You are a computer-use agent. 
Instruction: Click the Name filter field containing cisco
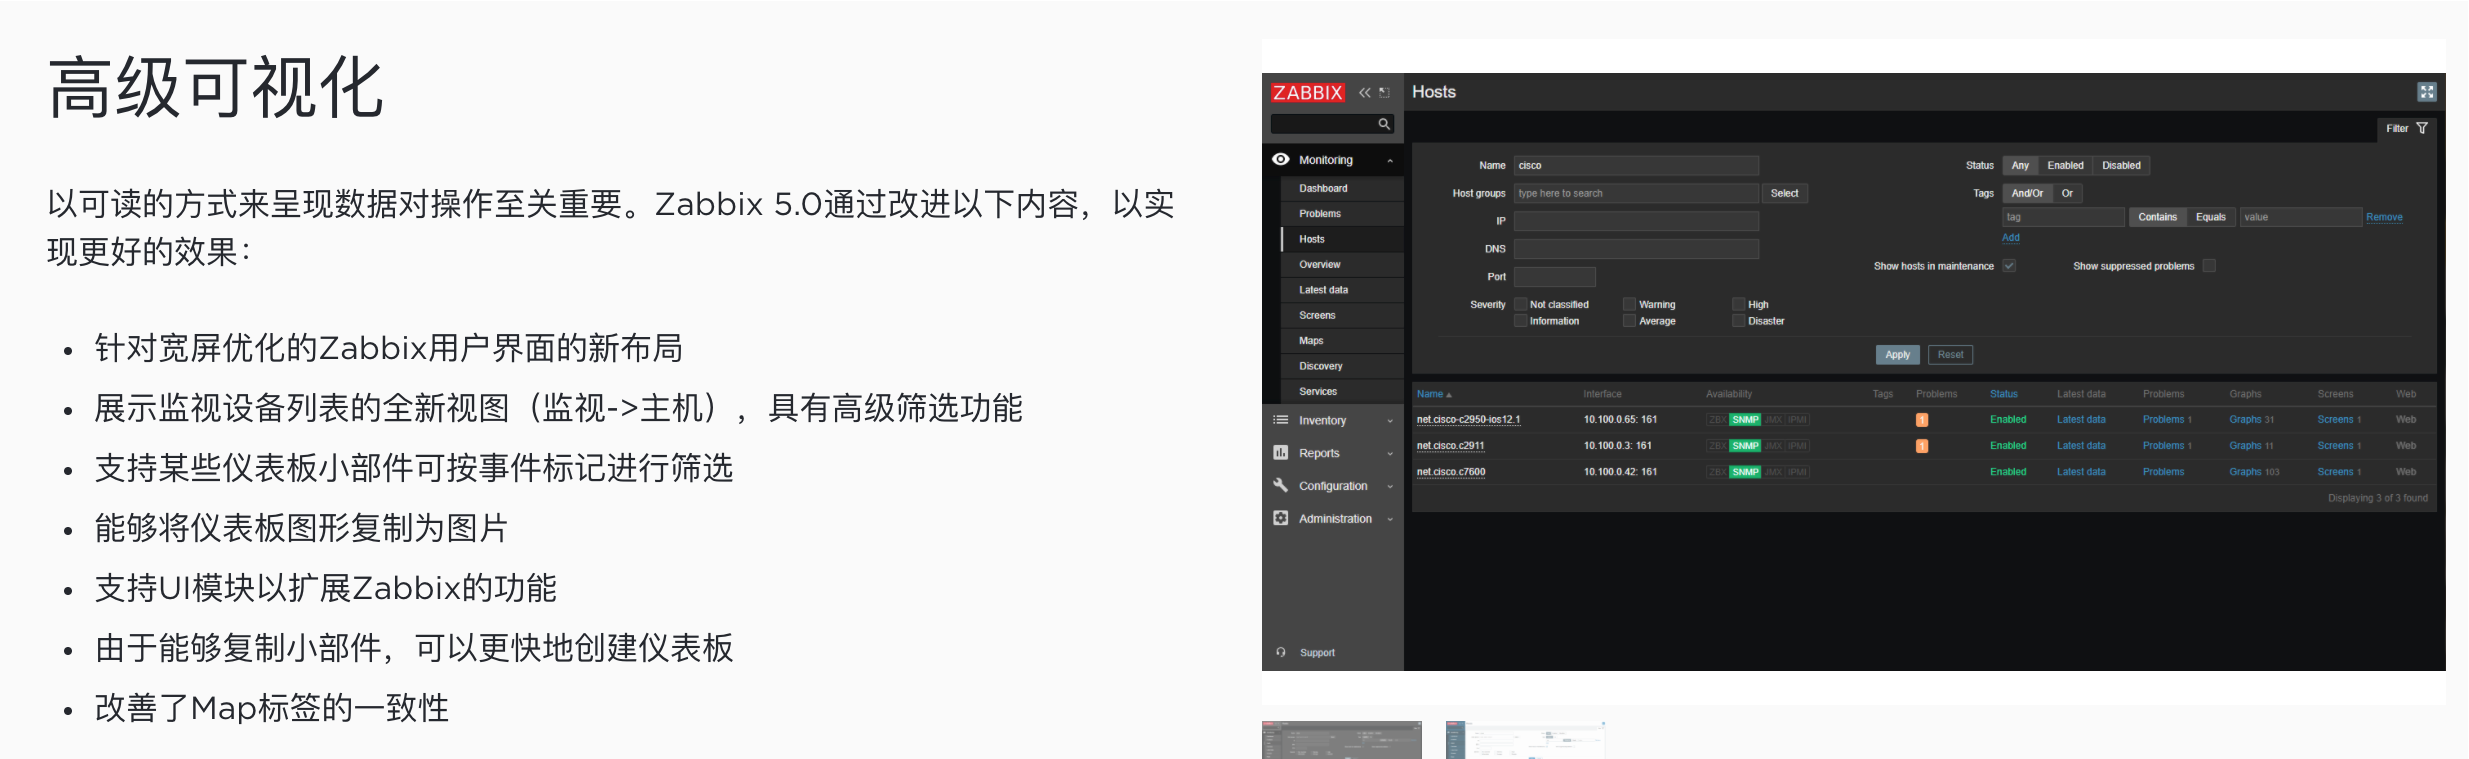tap(1636, 165)
